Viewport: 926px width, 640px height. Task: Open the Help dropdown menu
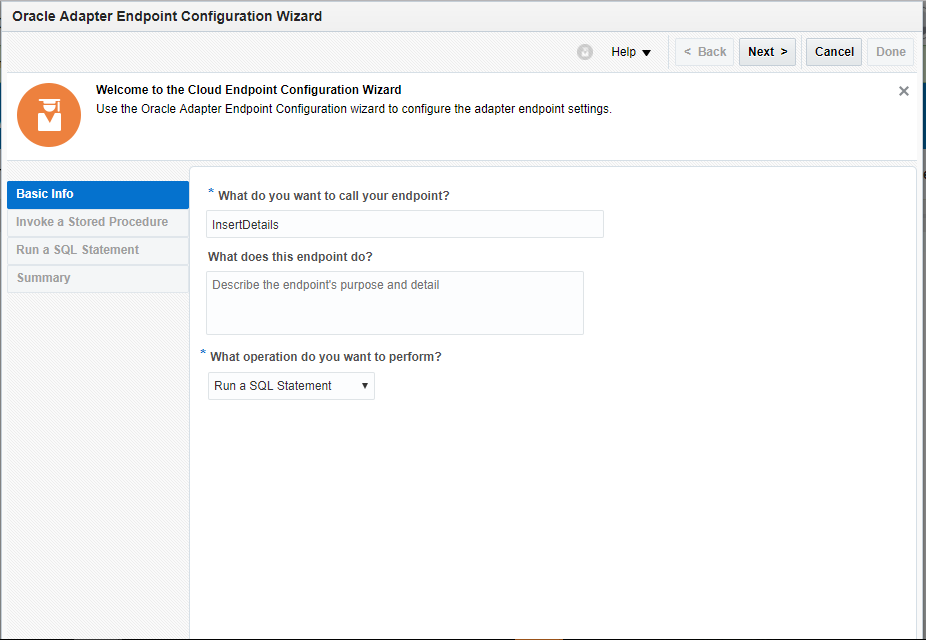631,52
